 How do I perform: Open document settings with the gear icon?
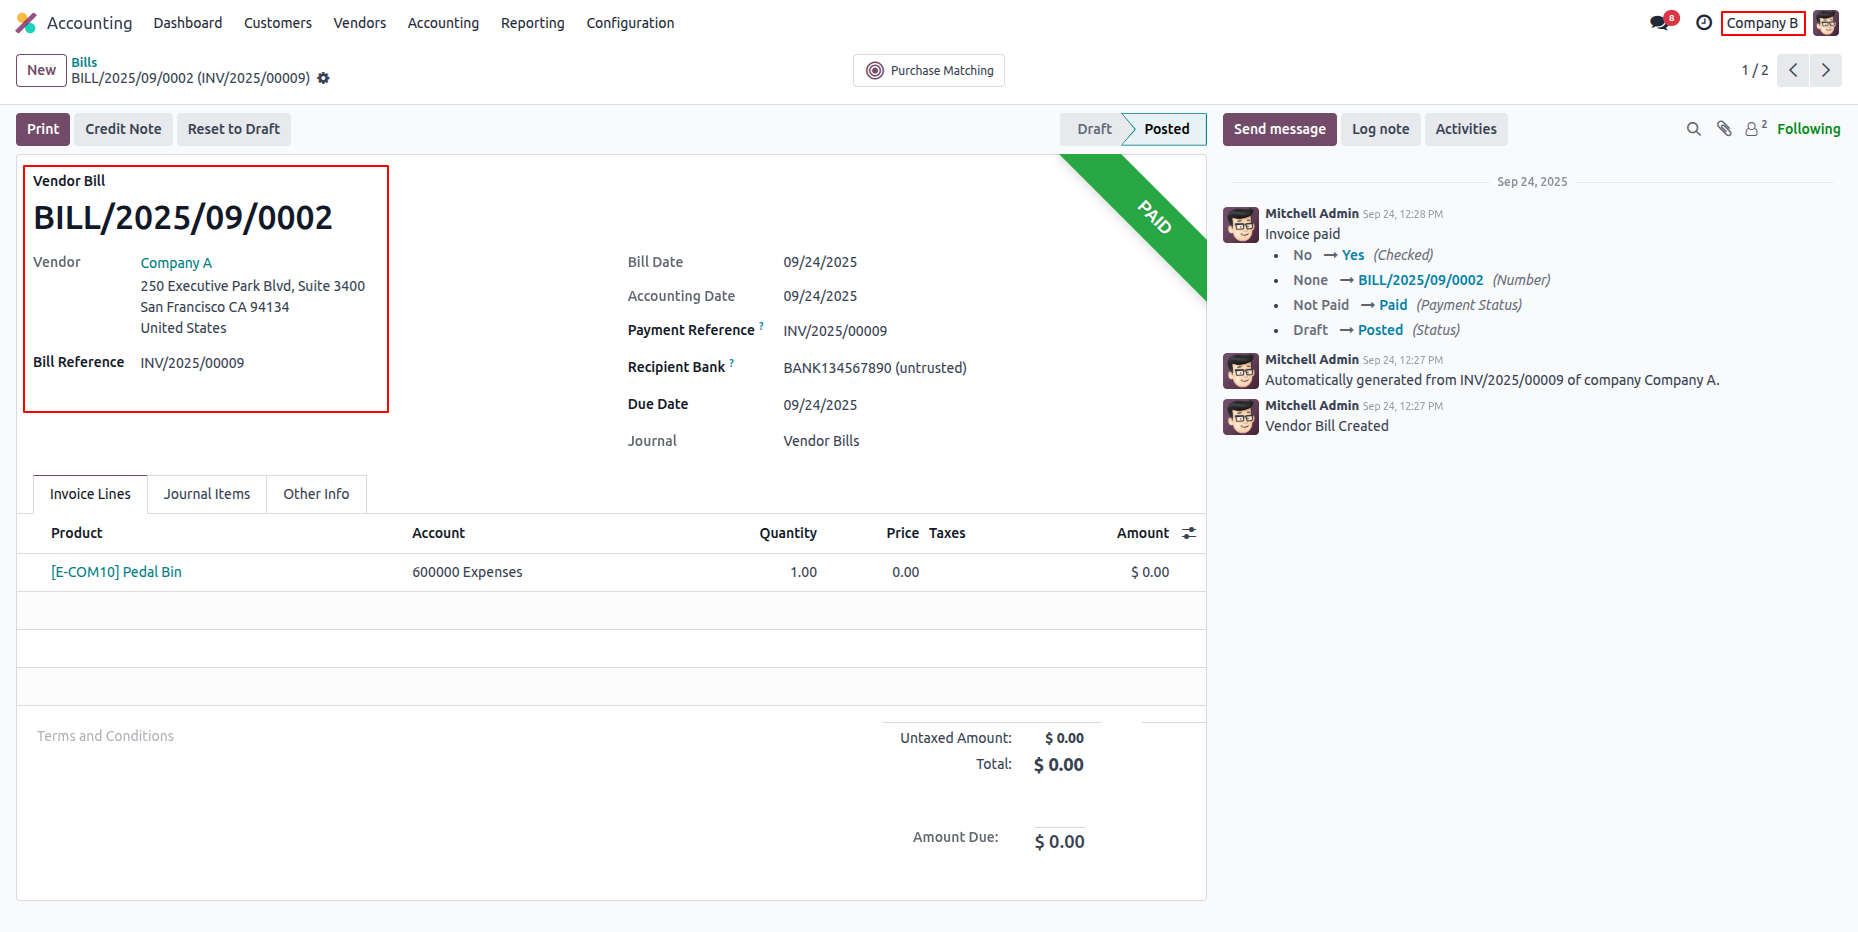323,78
